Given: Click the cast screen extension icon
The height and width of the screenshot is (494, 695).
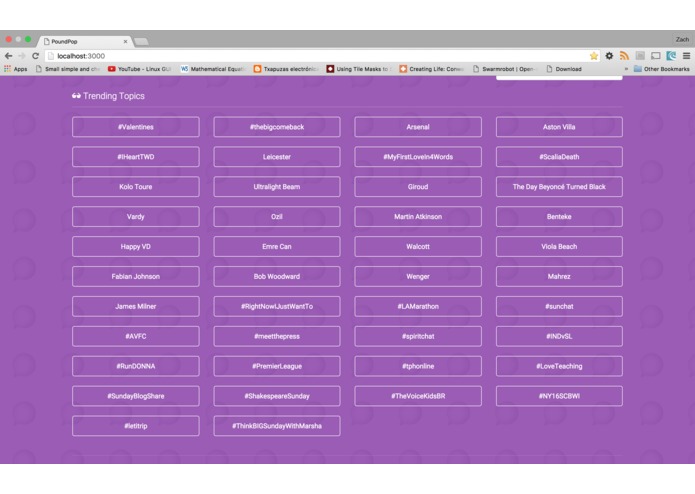Looking at the screenshot, I should (656, 56).
